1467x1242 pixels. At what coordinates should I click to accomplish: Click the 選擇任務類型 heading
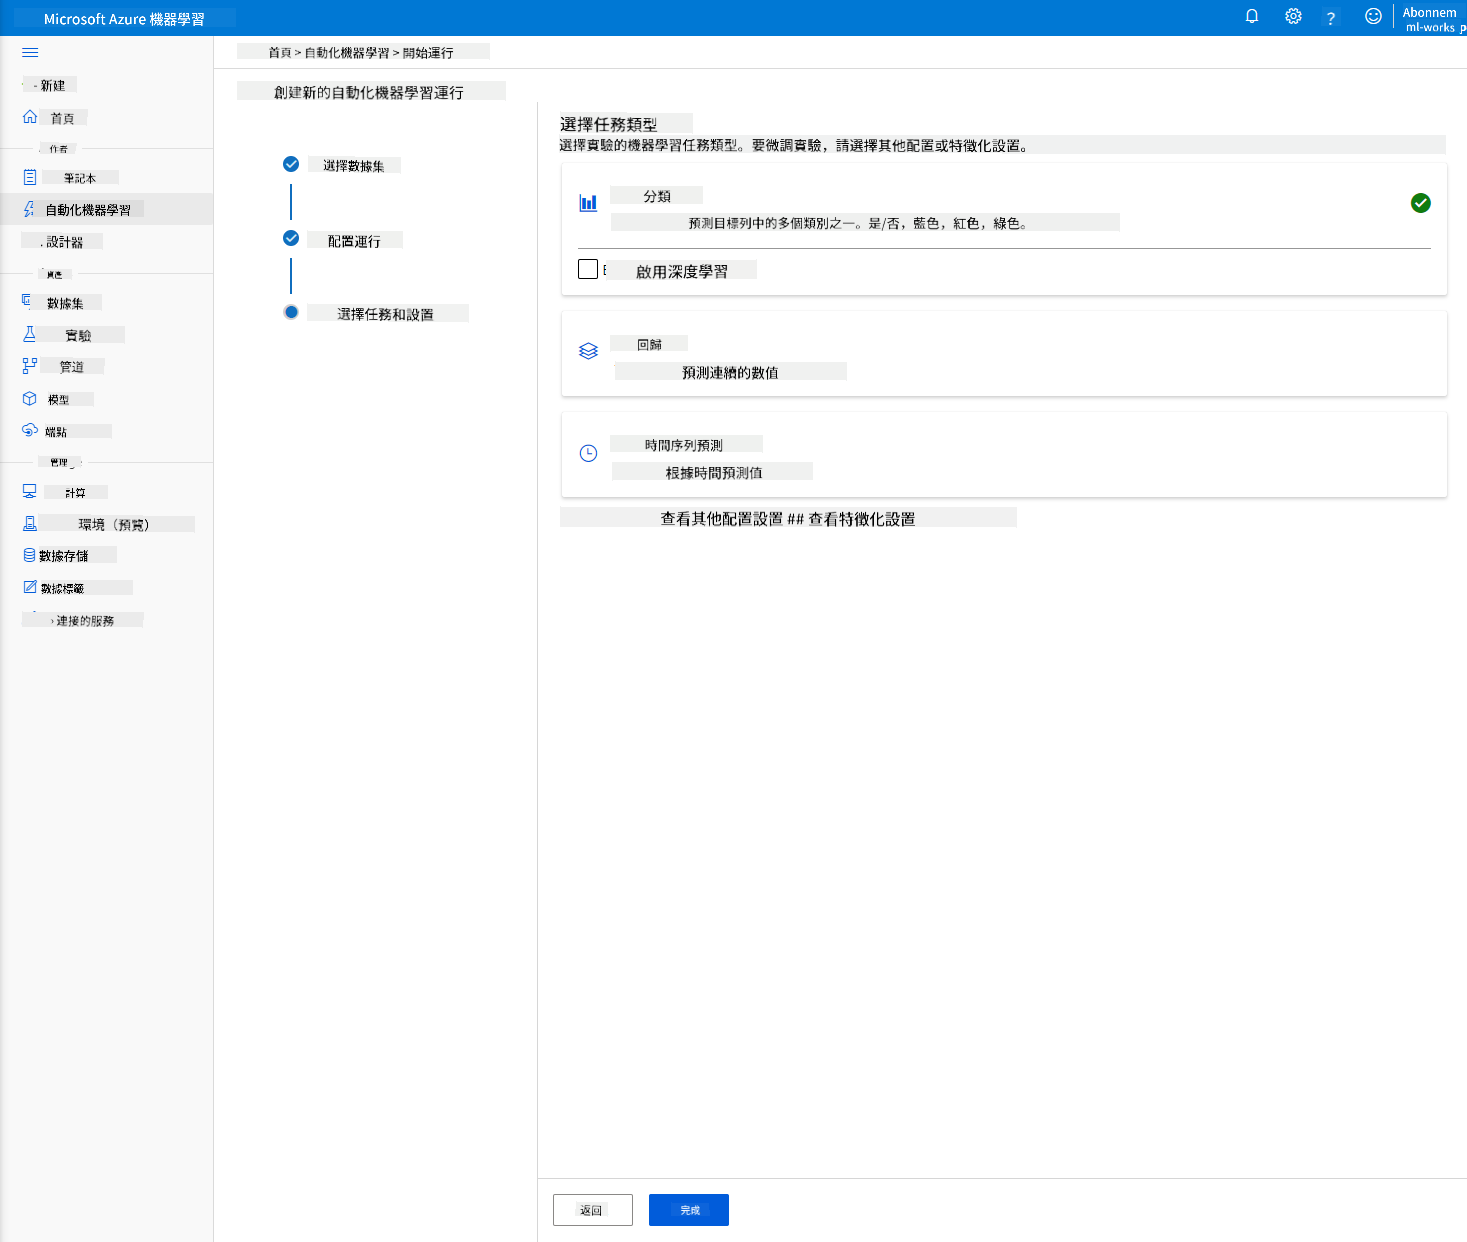click(609, 124)
